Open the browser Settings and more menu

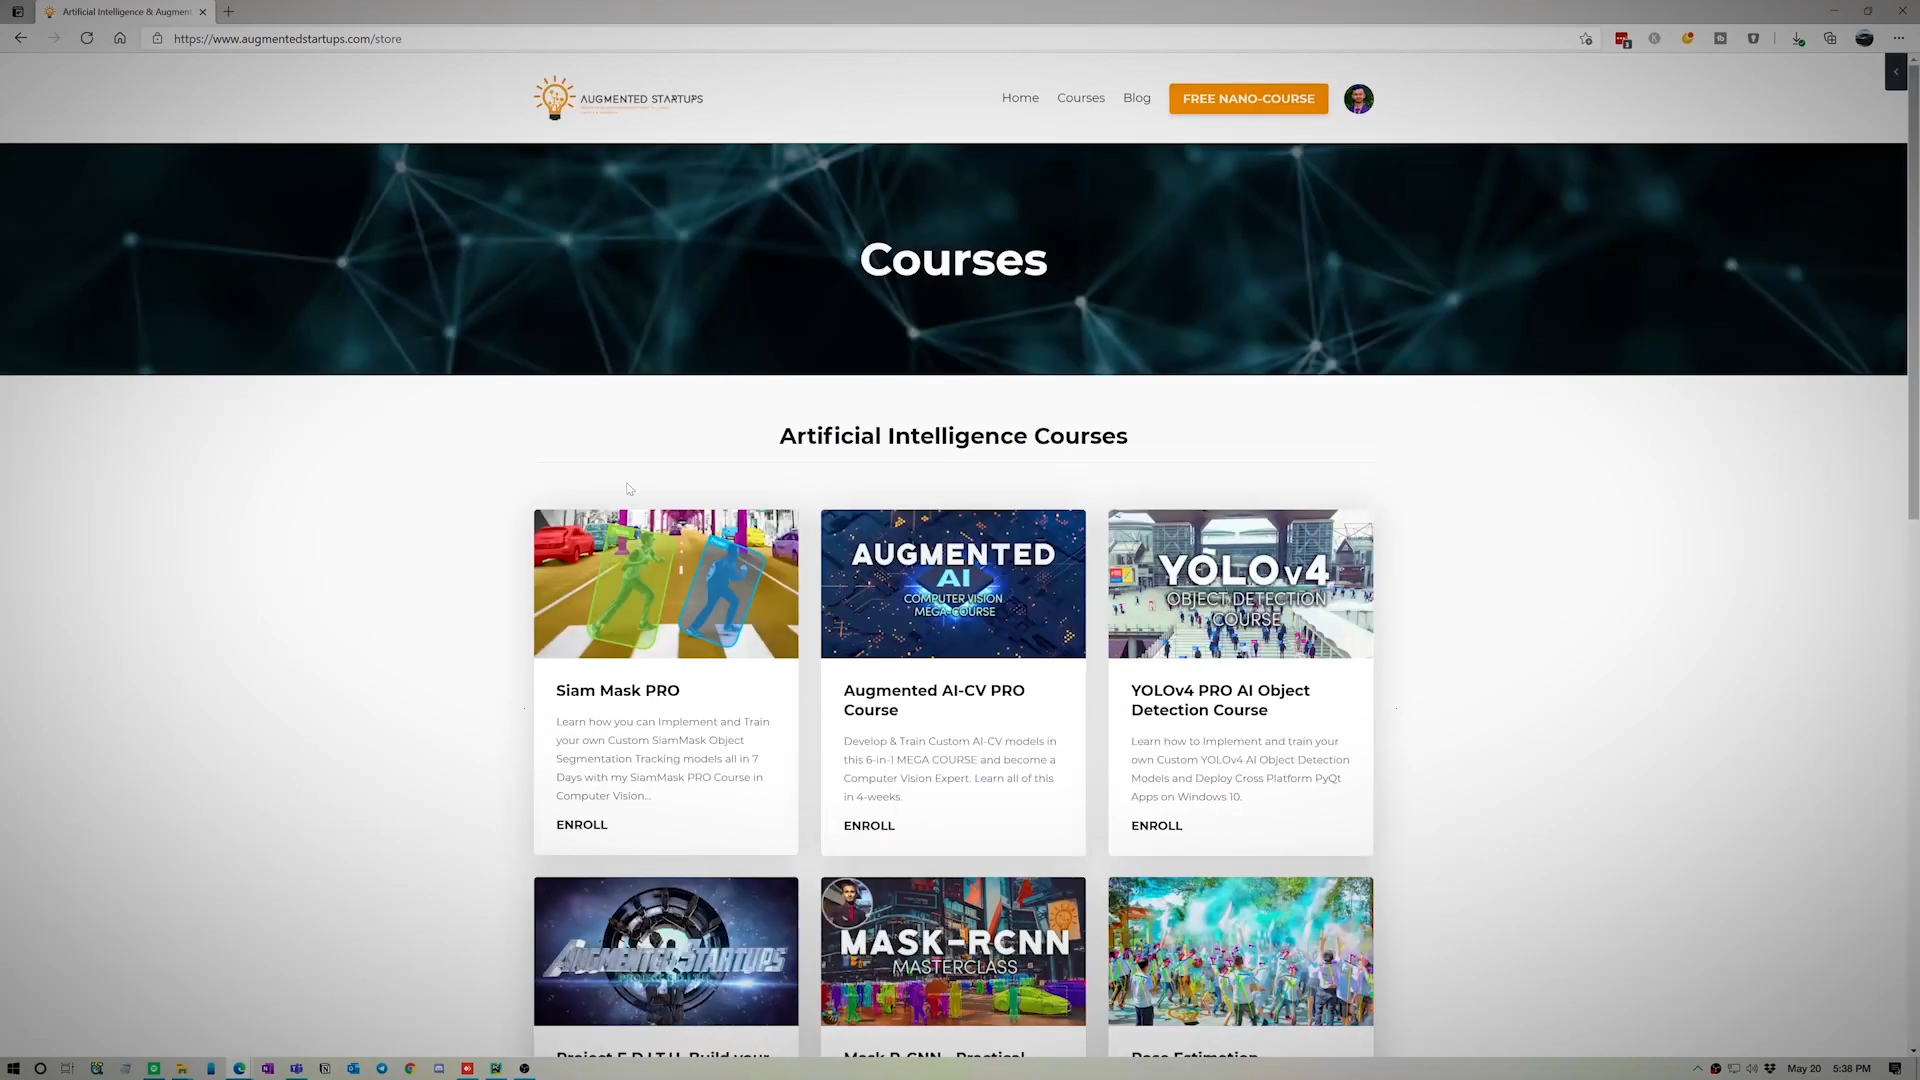(x=1898, y=39)
